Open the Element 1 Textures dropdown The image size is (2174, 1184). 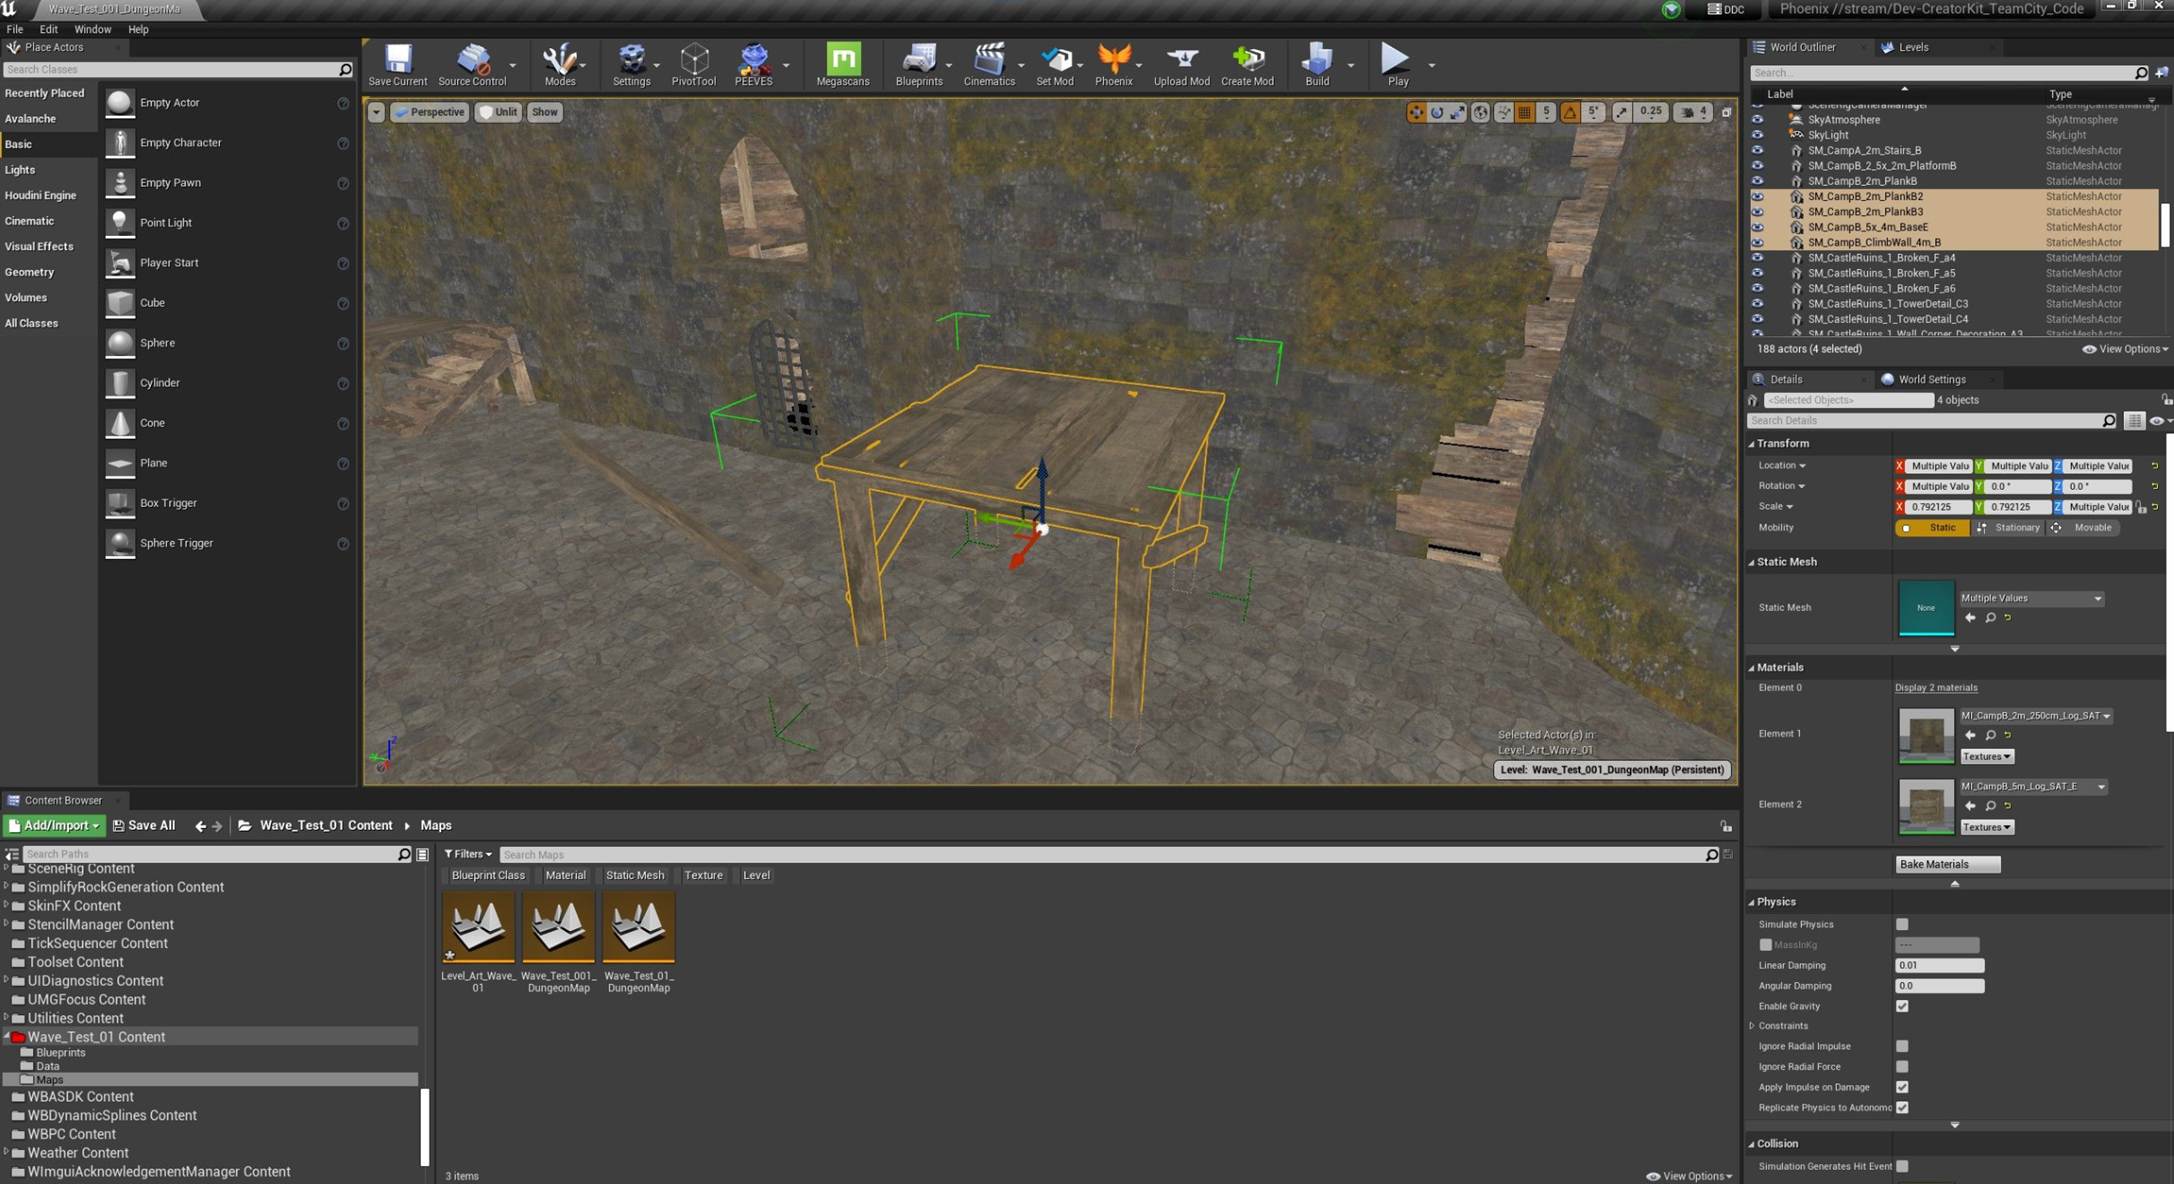pos(1986,756)
